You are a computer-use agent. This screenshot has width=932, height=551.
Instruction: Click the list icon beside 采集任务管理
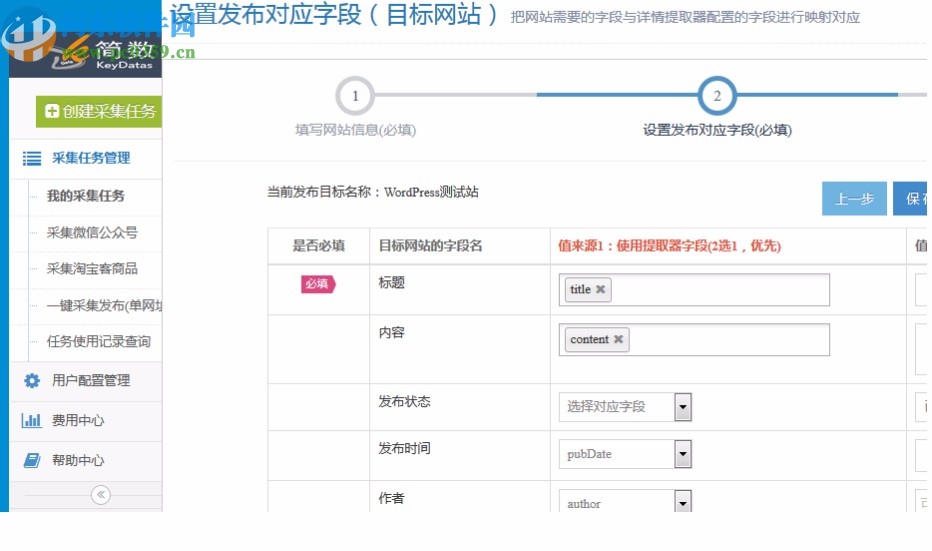[32, 158]
